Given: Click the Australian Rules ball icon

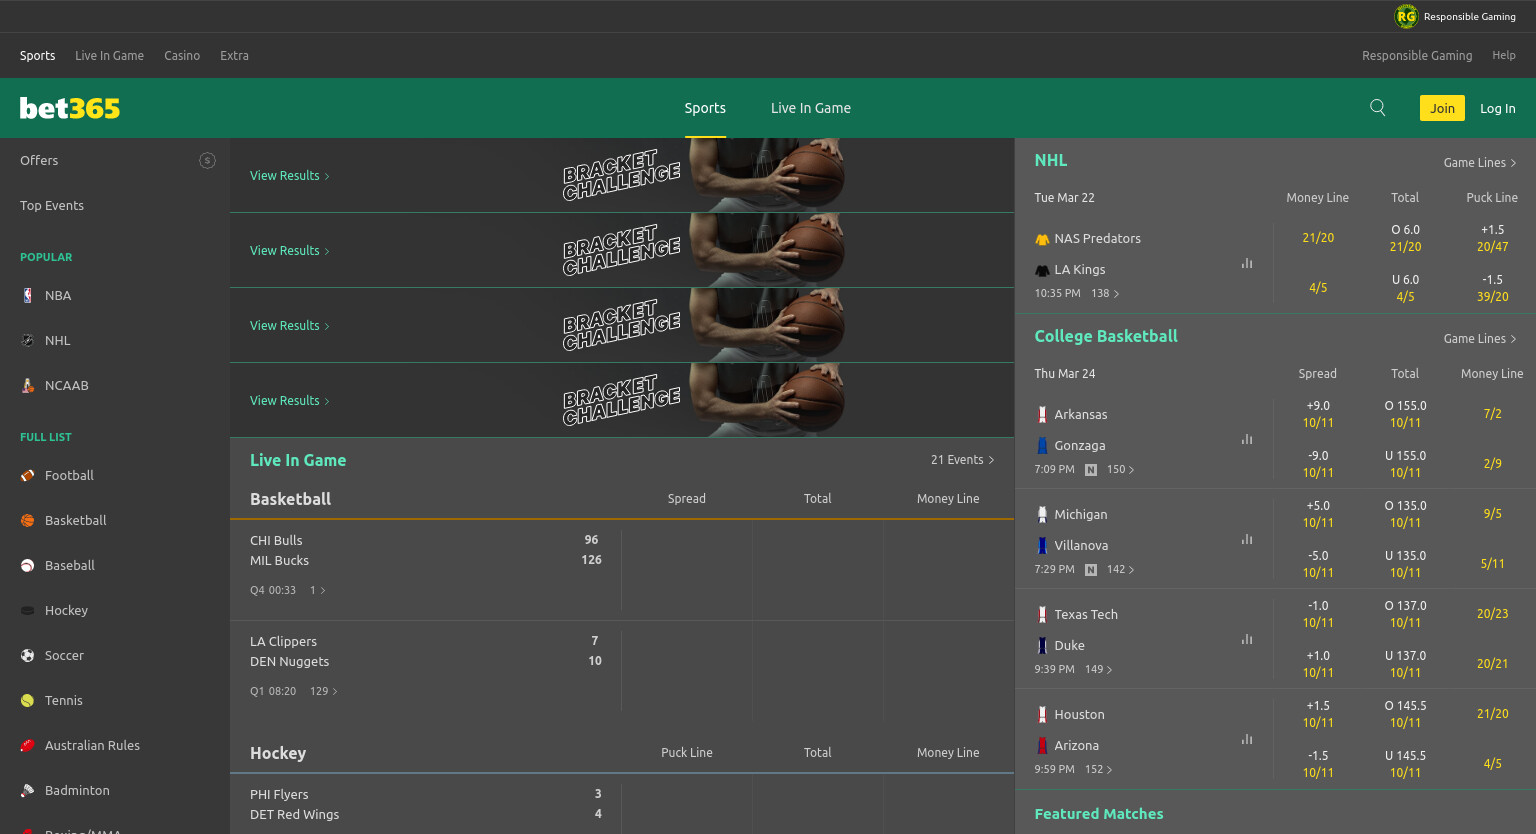Looking at the screenshot, I should [x=27, y=746].
